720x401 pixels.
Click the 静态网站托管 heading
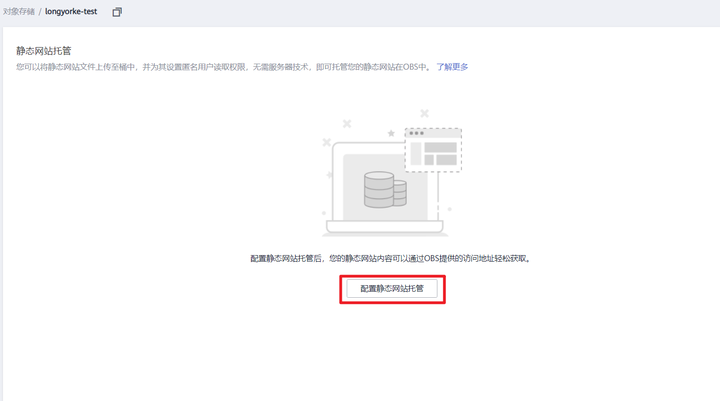click(44, 51)
